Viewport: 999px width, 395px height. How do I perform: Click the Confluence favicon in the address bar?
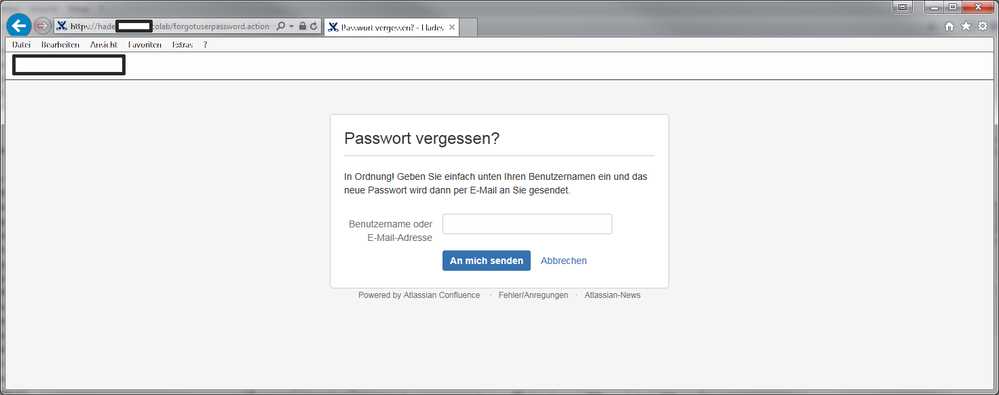(62, 27)
